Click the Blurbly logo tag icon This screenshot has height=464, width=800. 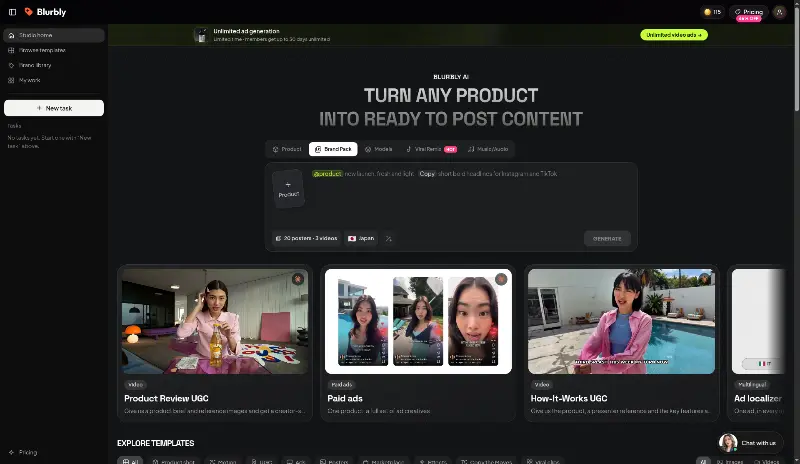click(x=29, y=12)
